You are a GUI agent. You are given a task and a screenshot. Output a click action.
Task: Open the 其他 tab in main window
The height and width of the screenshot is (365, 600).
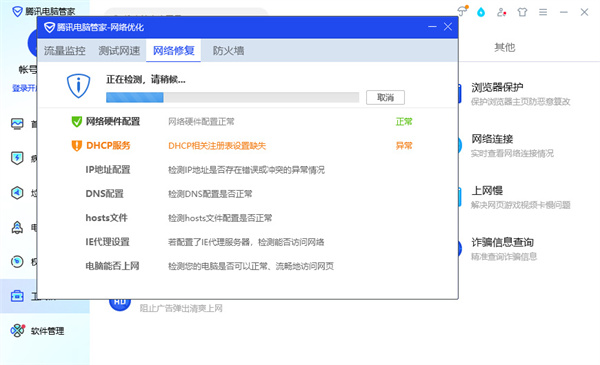pyautogui.click(x=504, y=47)
